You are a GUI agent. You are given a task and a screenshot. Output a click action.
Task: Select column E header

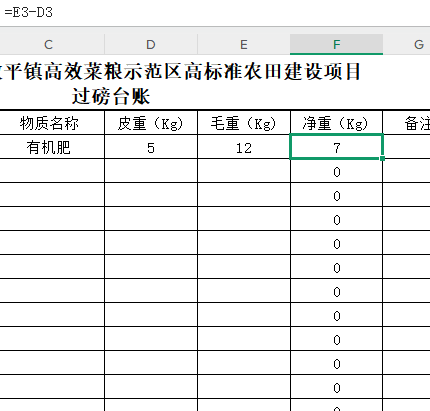[x=244, y=44]
